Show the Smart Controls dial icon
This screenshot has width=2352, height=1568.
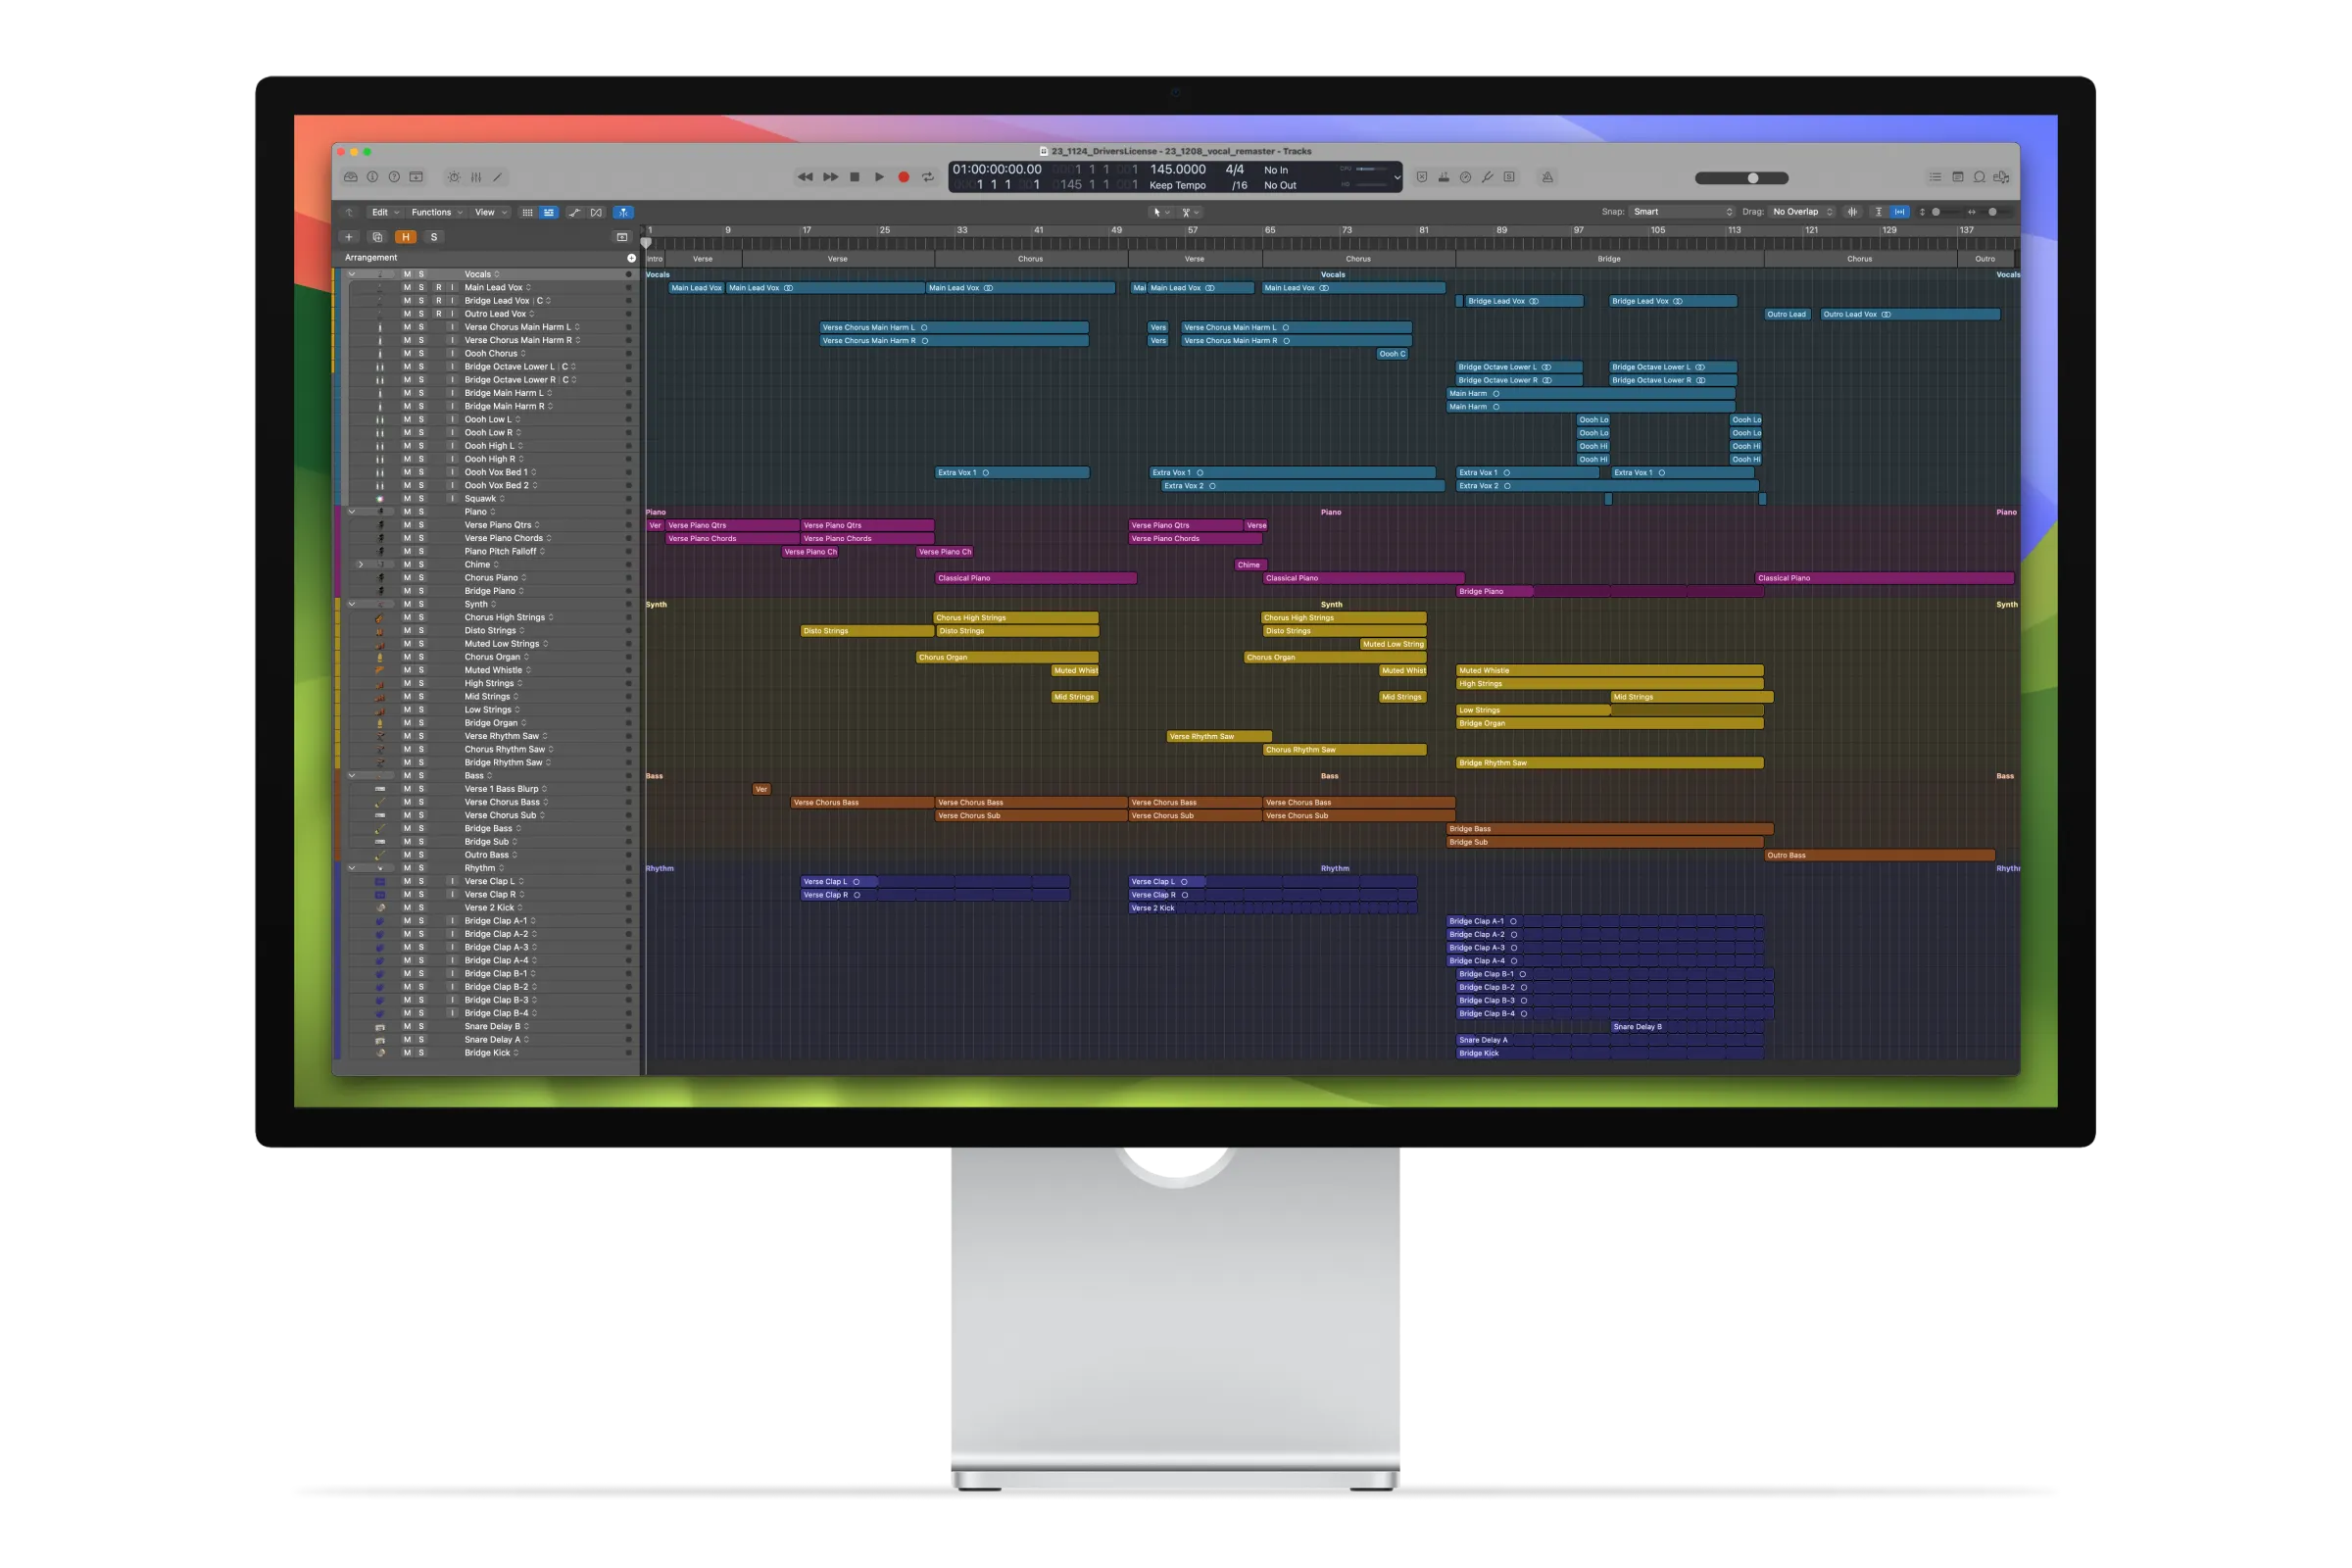click(454, 177)
